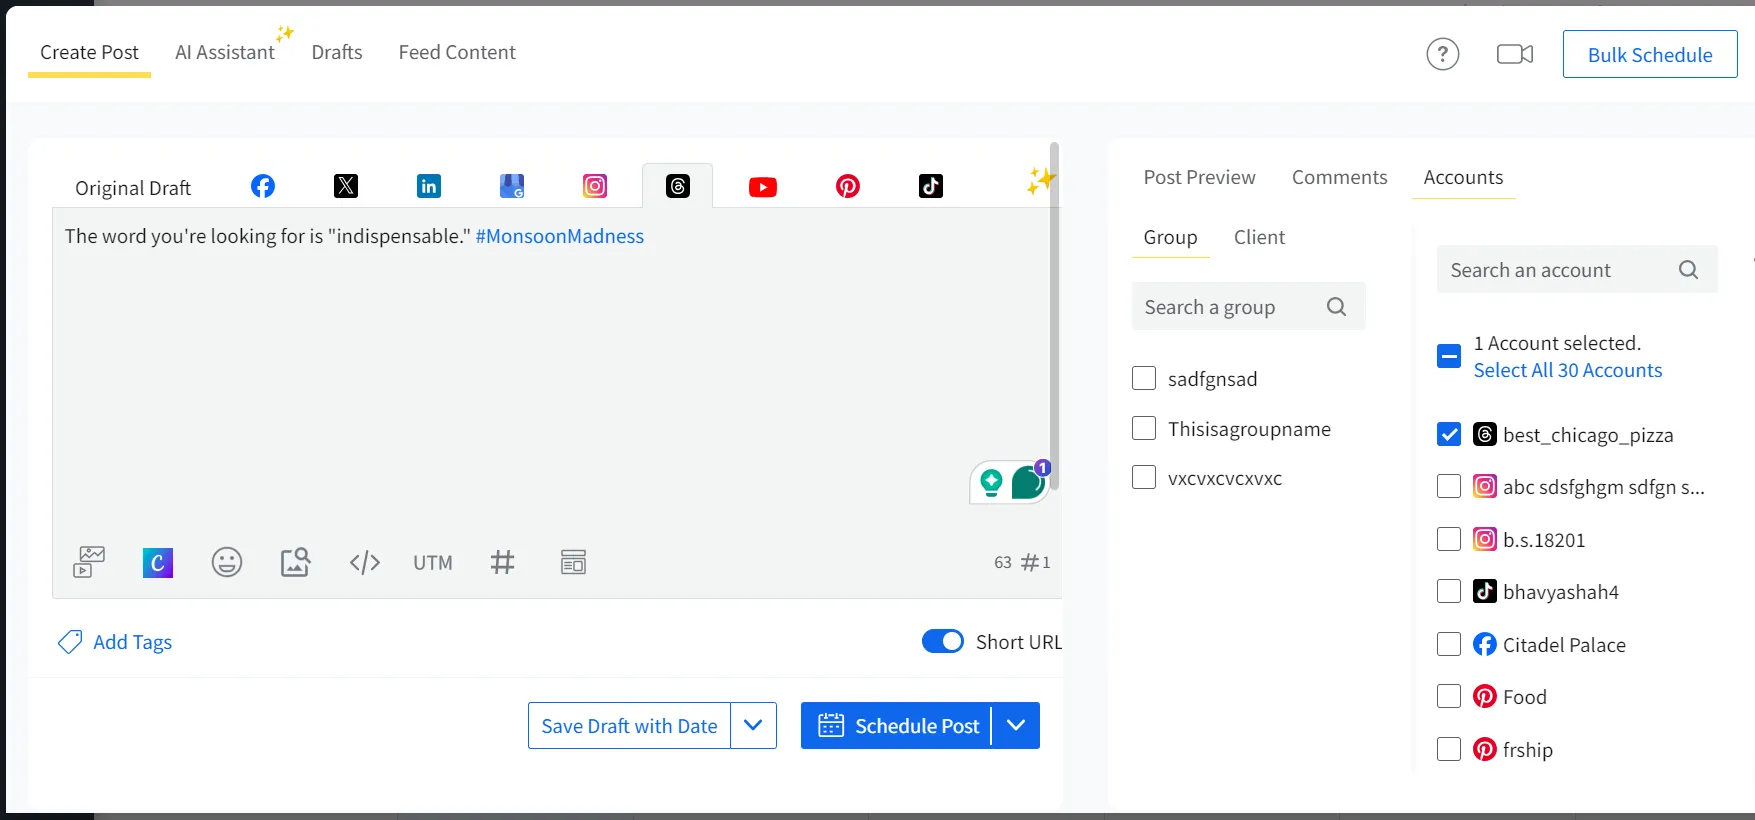Expand the Schedule Post dropdown arrow
The height and width of the screenshot is (820, 1755).
tap(1016, 725)
